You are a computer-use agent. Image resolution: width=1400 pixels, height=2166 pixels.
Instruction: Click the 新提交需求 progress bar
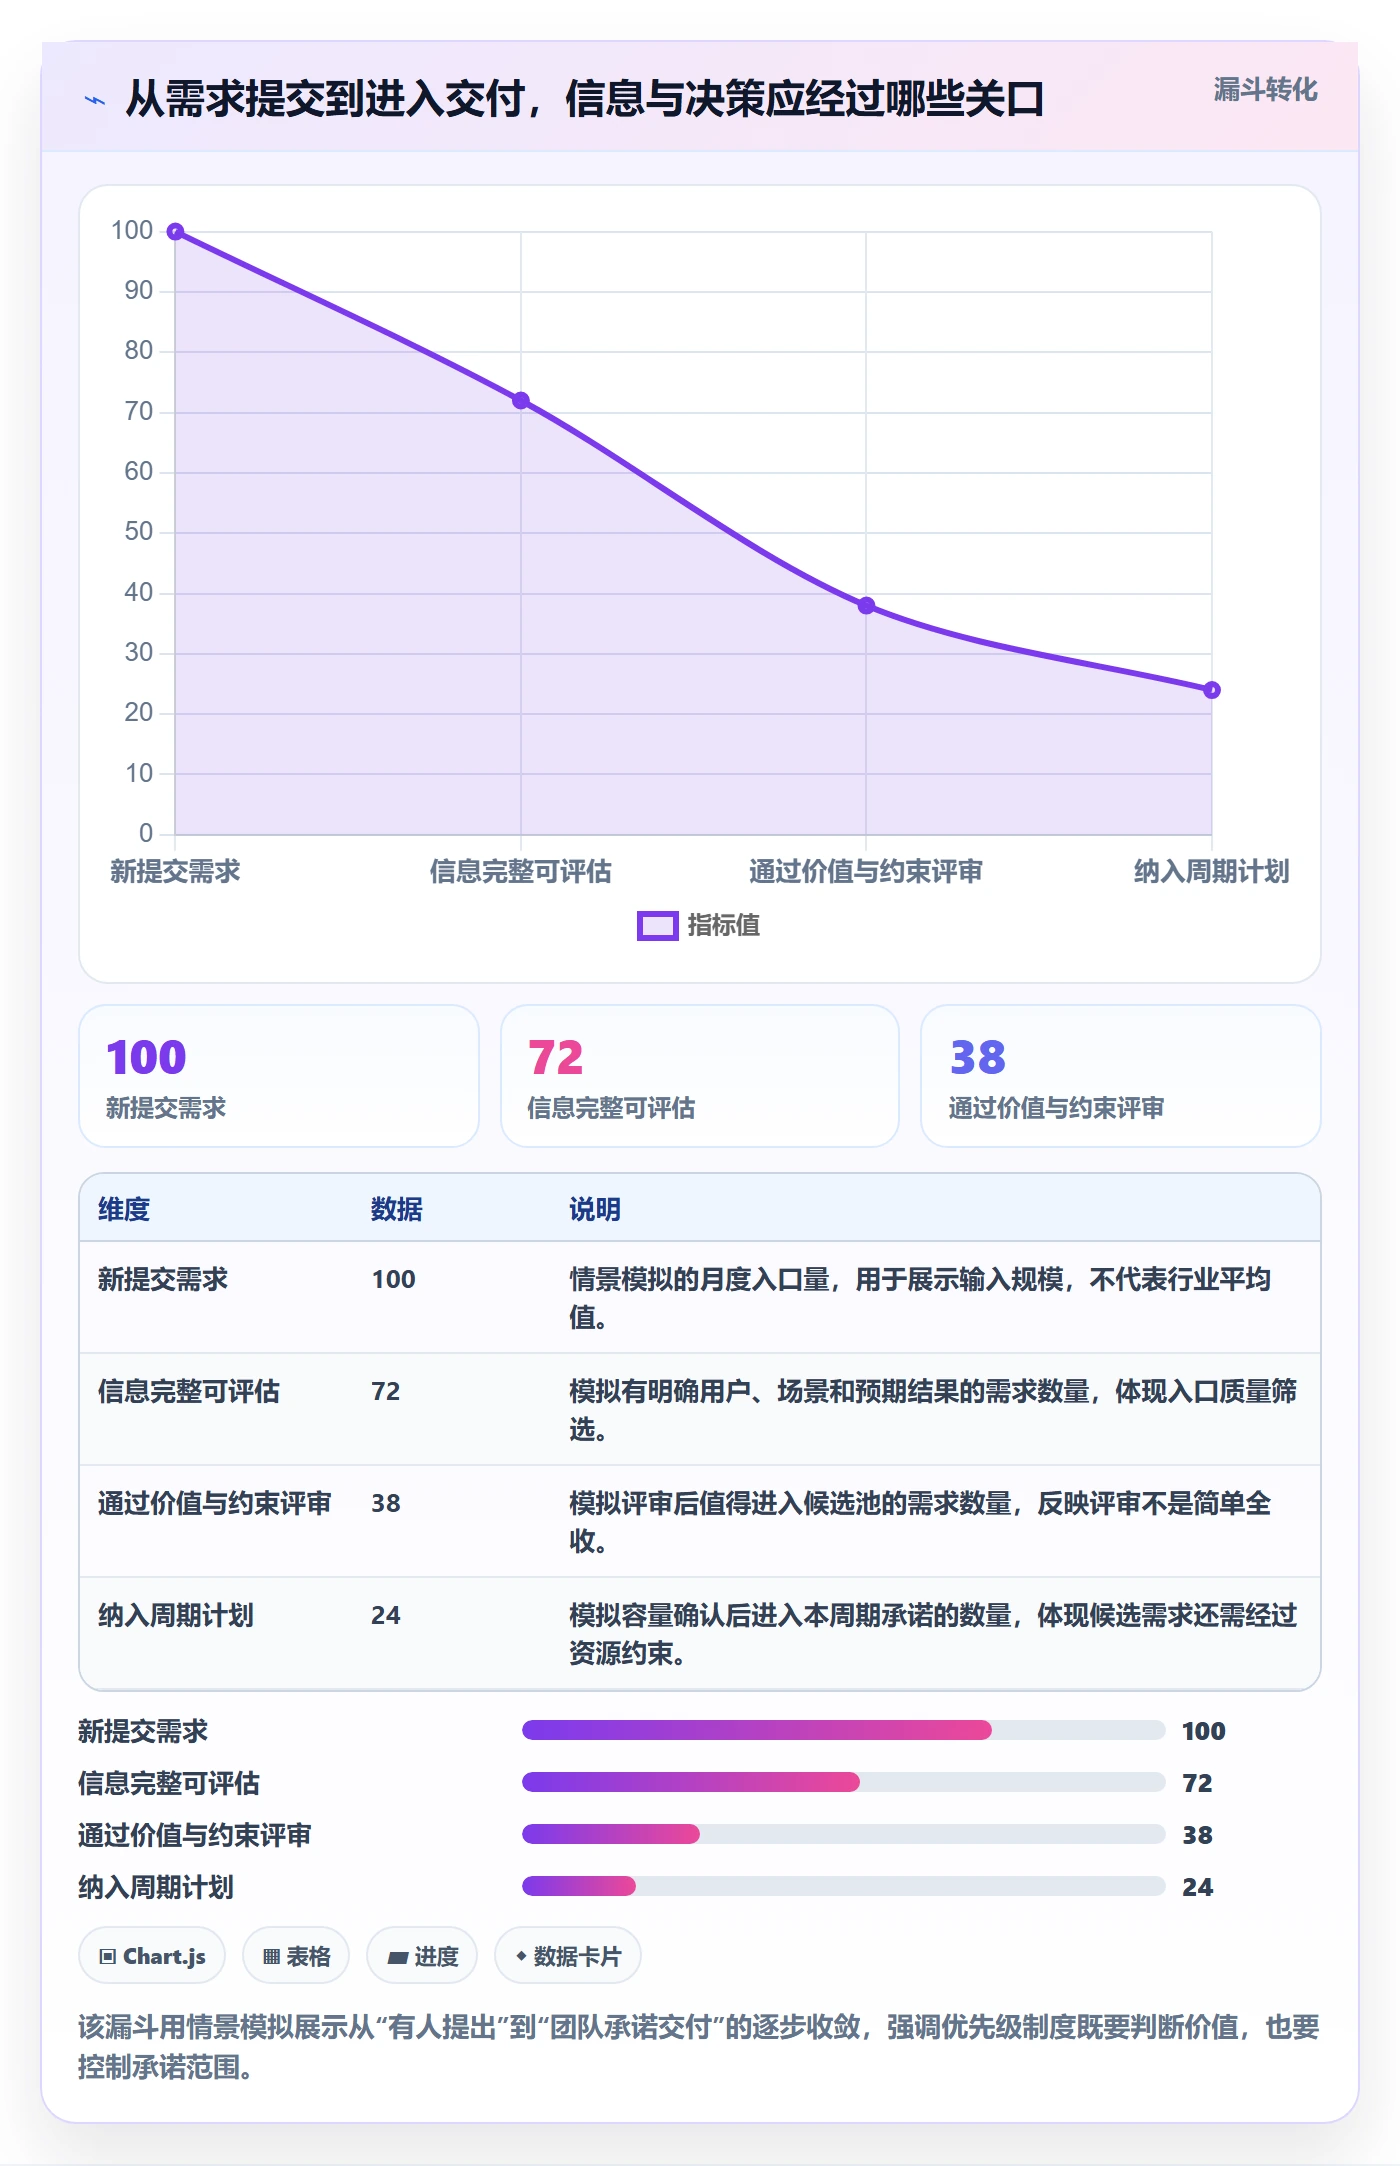843,1730
